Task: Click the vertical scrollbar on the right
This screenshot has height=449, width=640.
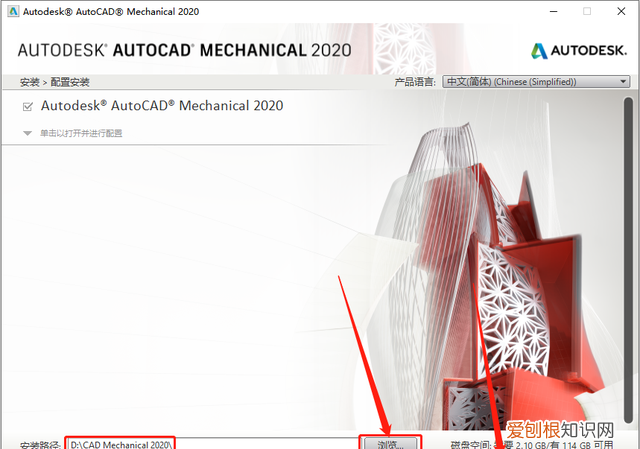Action: pyautogui.click(x=628, y=260)
